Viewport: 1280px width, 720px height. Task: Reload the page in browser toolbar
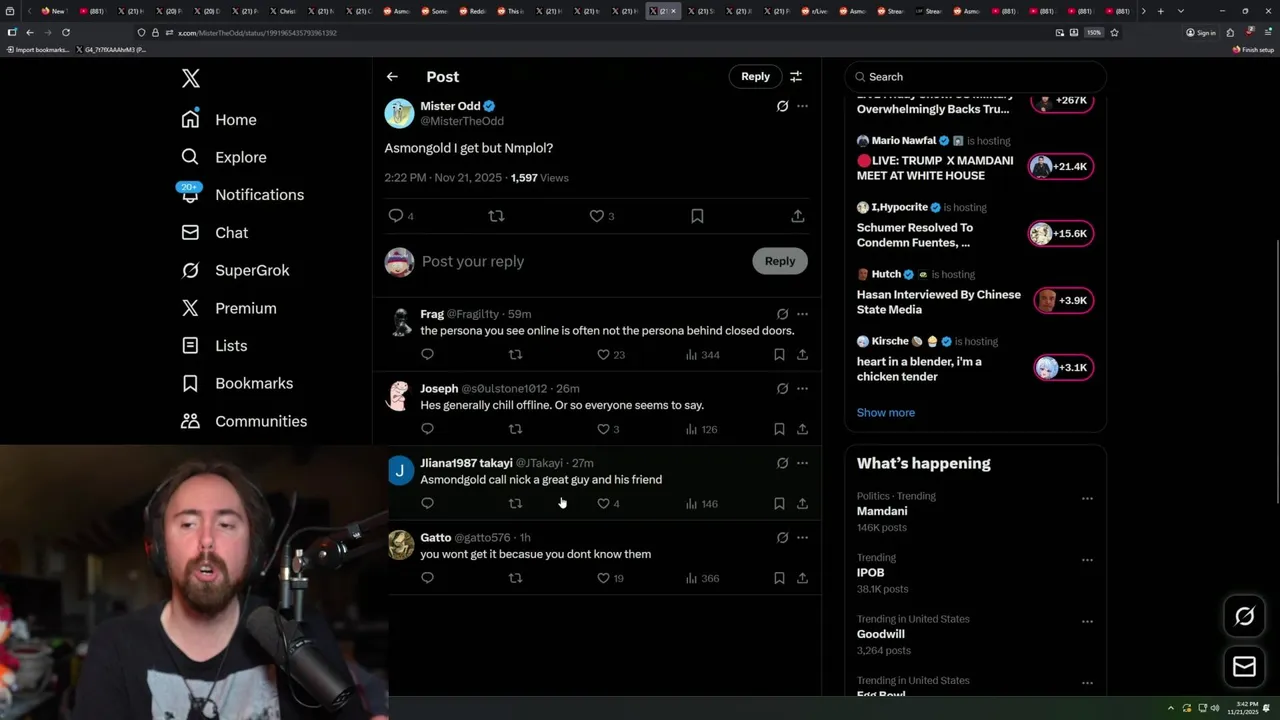(x=66, y=32)
